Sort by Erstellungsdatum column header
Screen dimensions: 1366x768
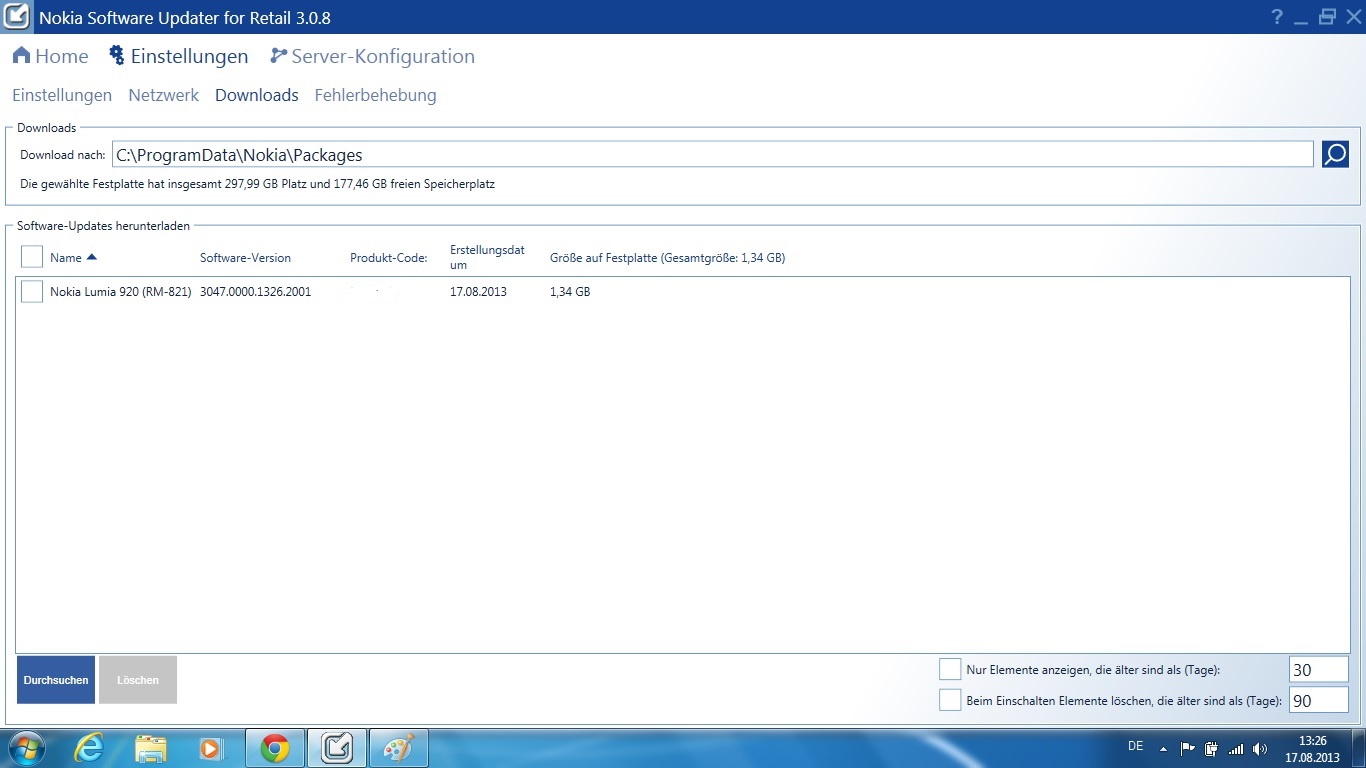[487, 257]
